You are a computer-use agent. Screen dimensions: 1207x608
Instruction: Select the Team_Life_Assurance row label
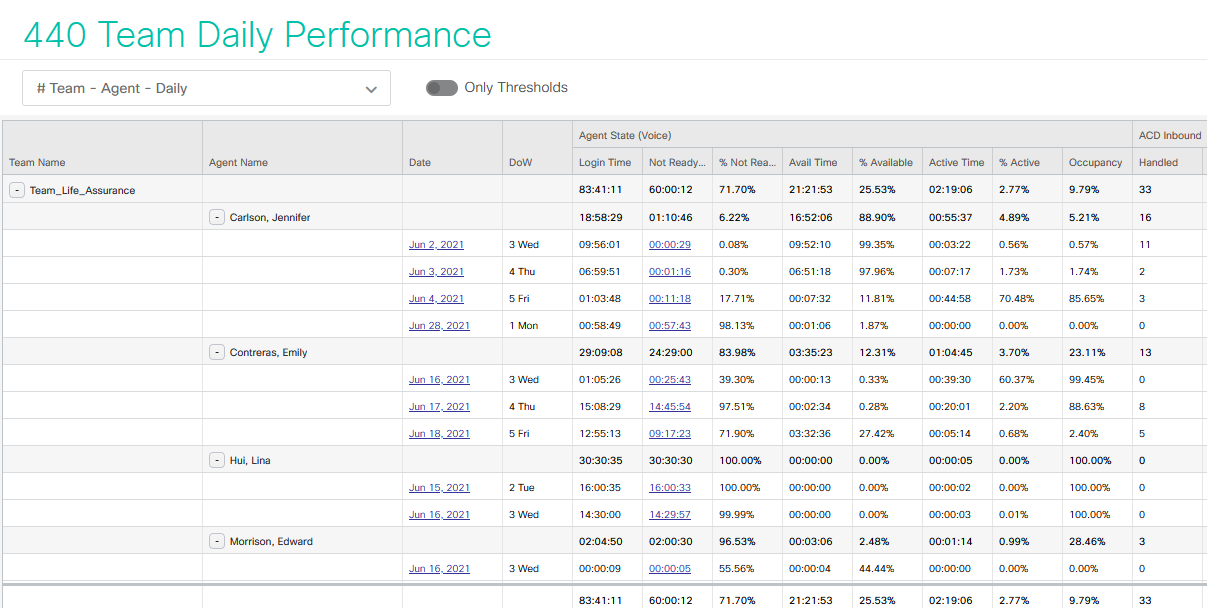[82, 190]
